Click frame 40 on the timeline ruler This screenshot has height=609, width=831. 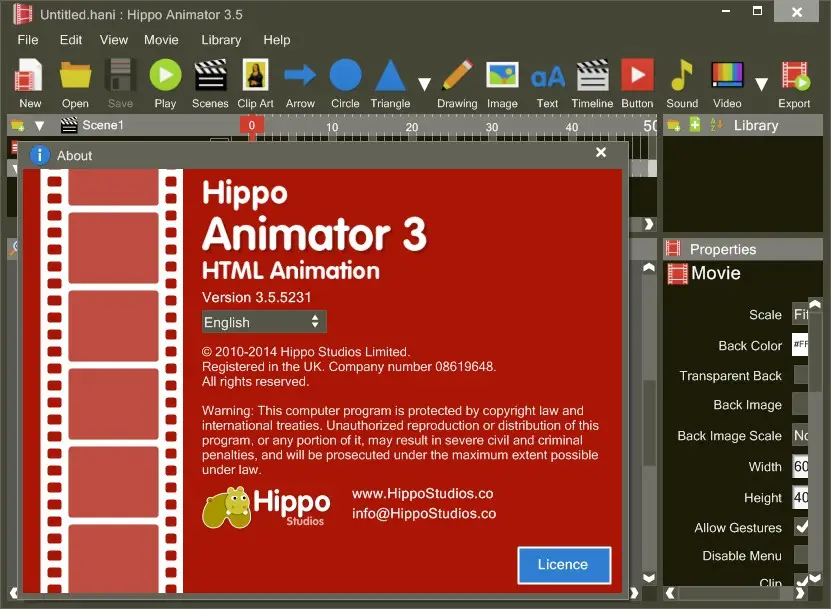click(x=571, y=127)
